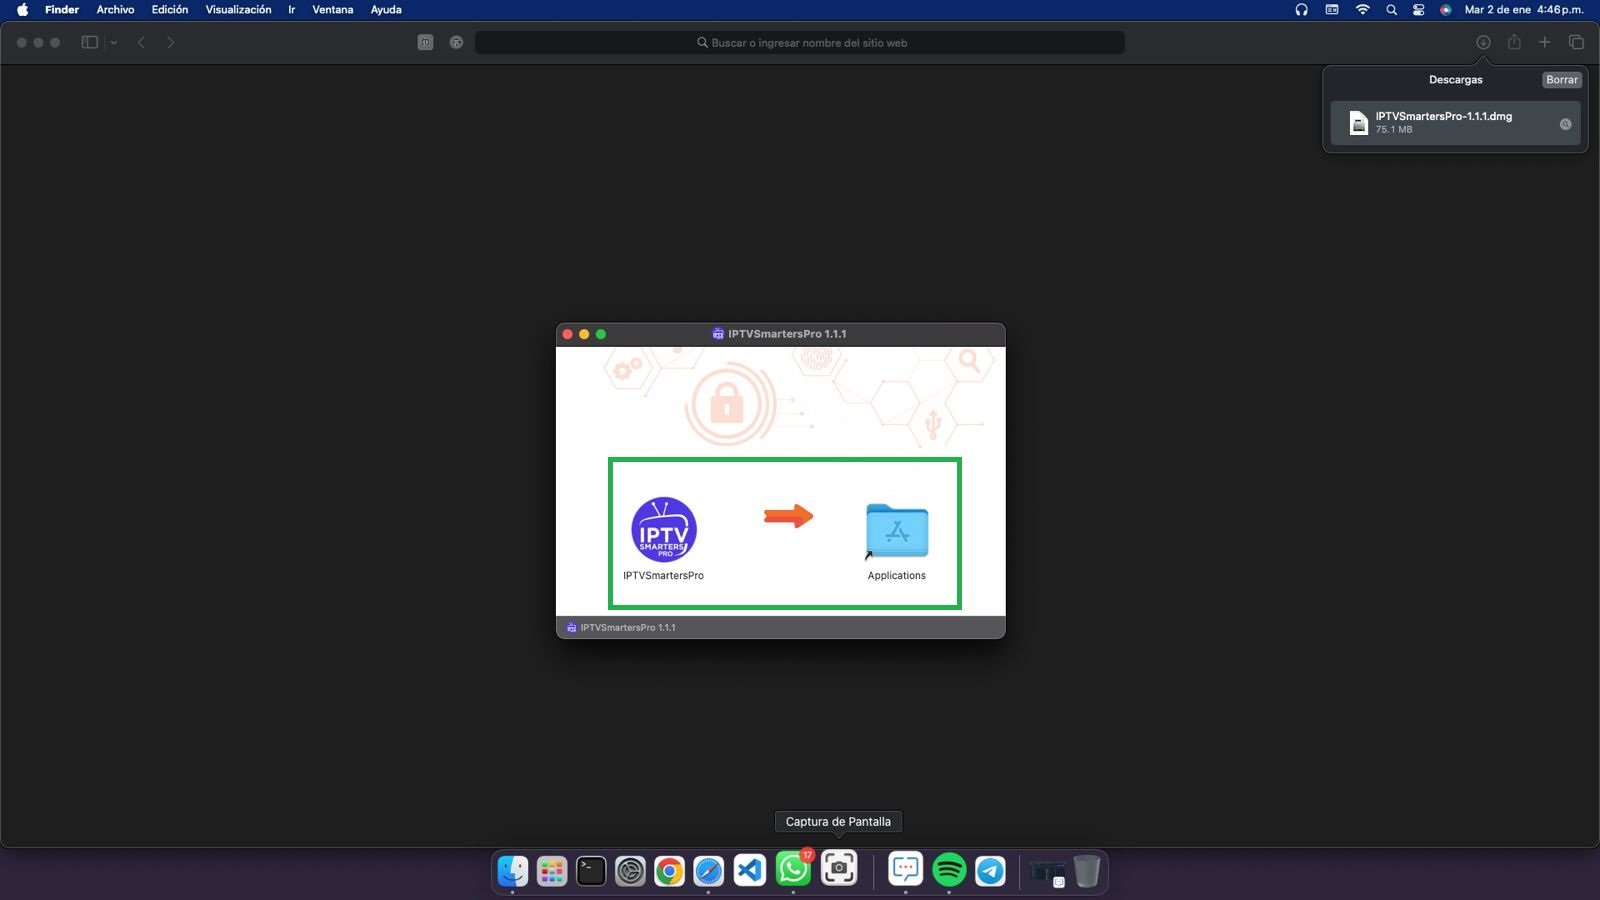Go forward in Safari

click(171, 42)
